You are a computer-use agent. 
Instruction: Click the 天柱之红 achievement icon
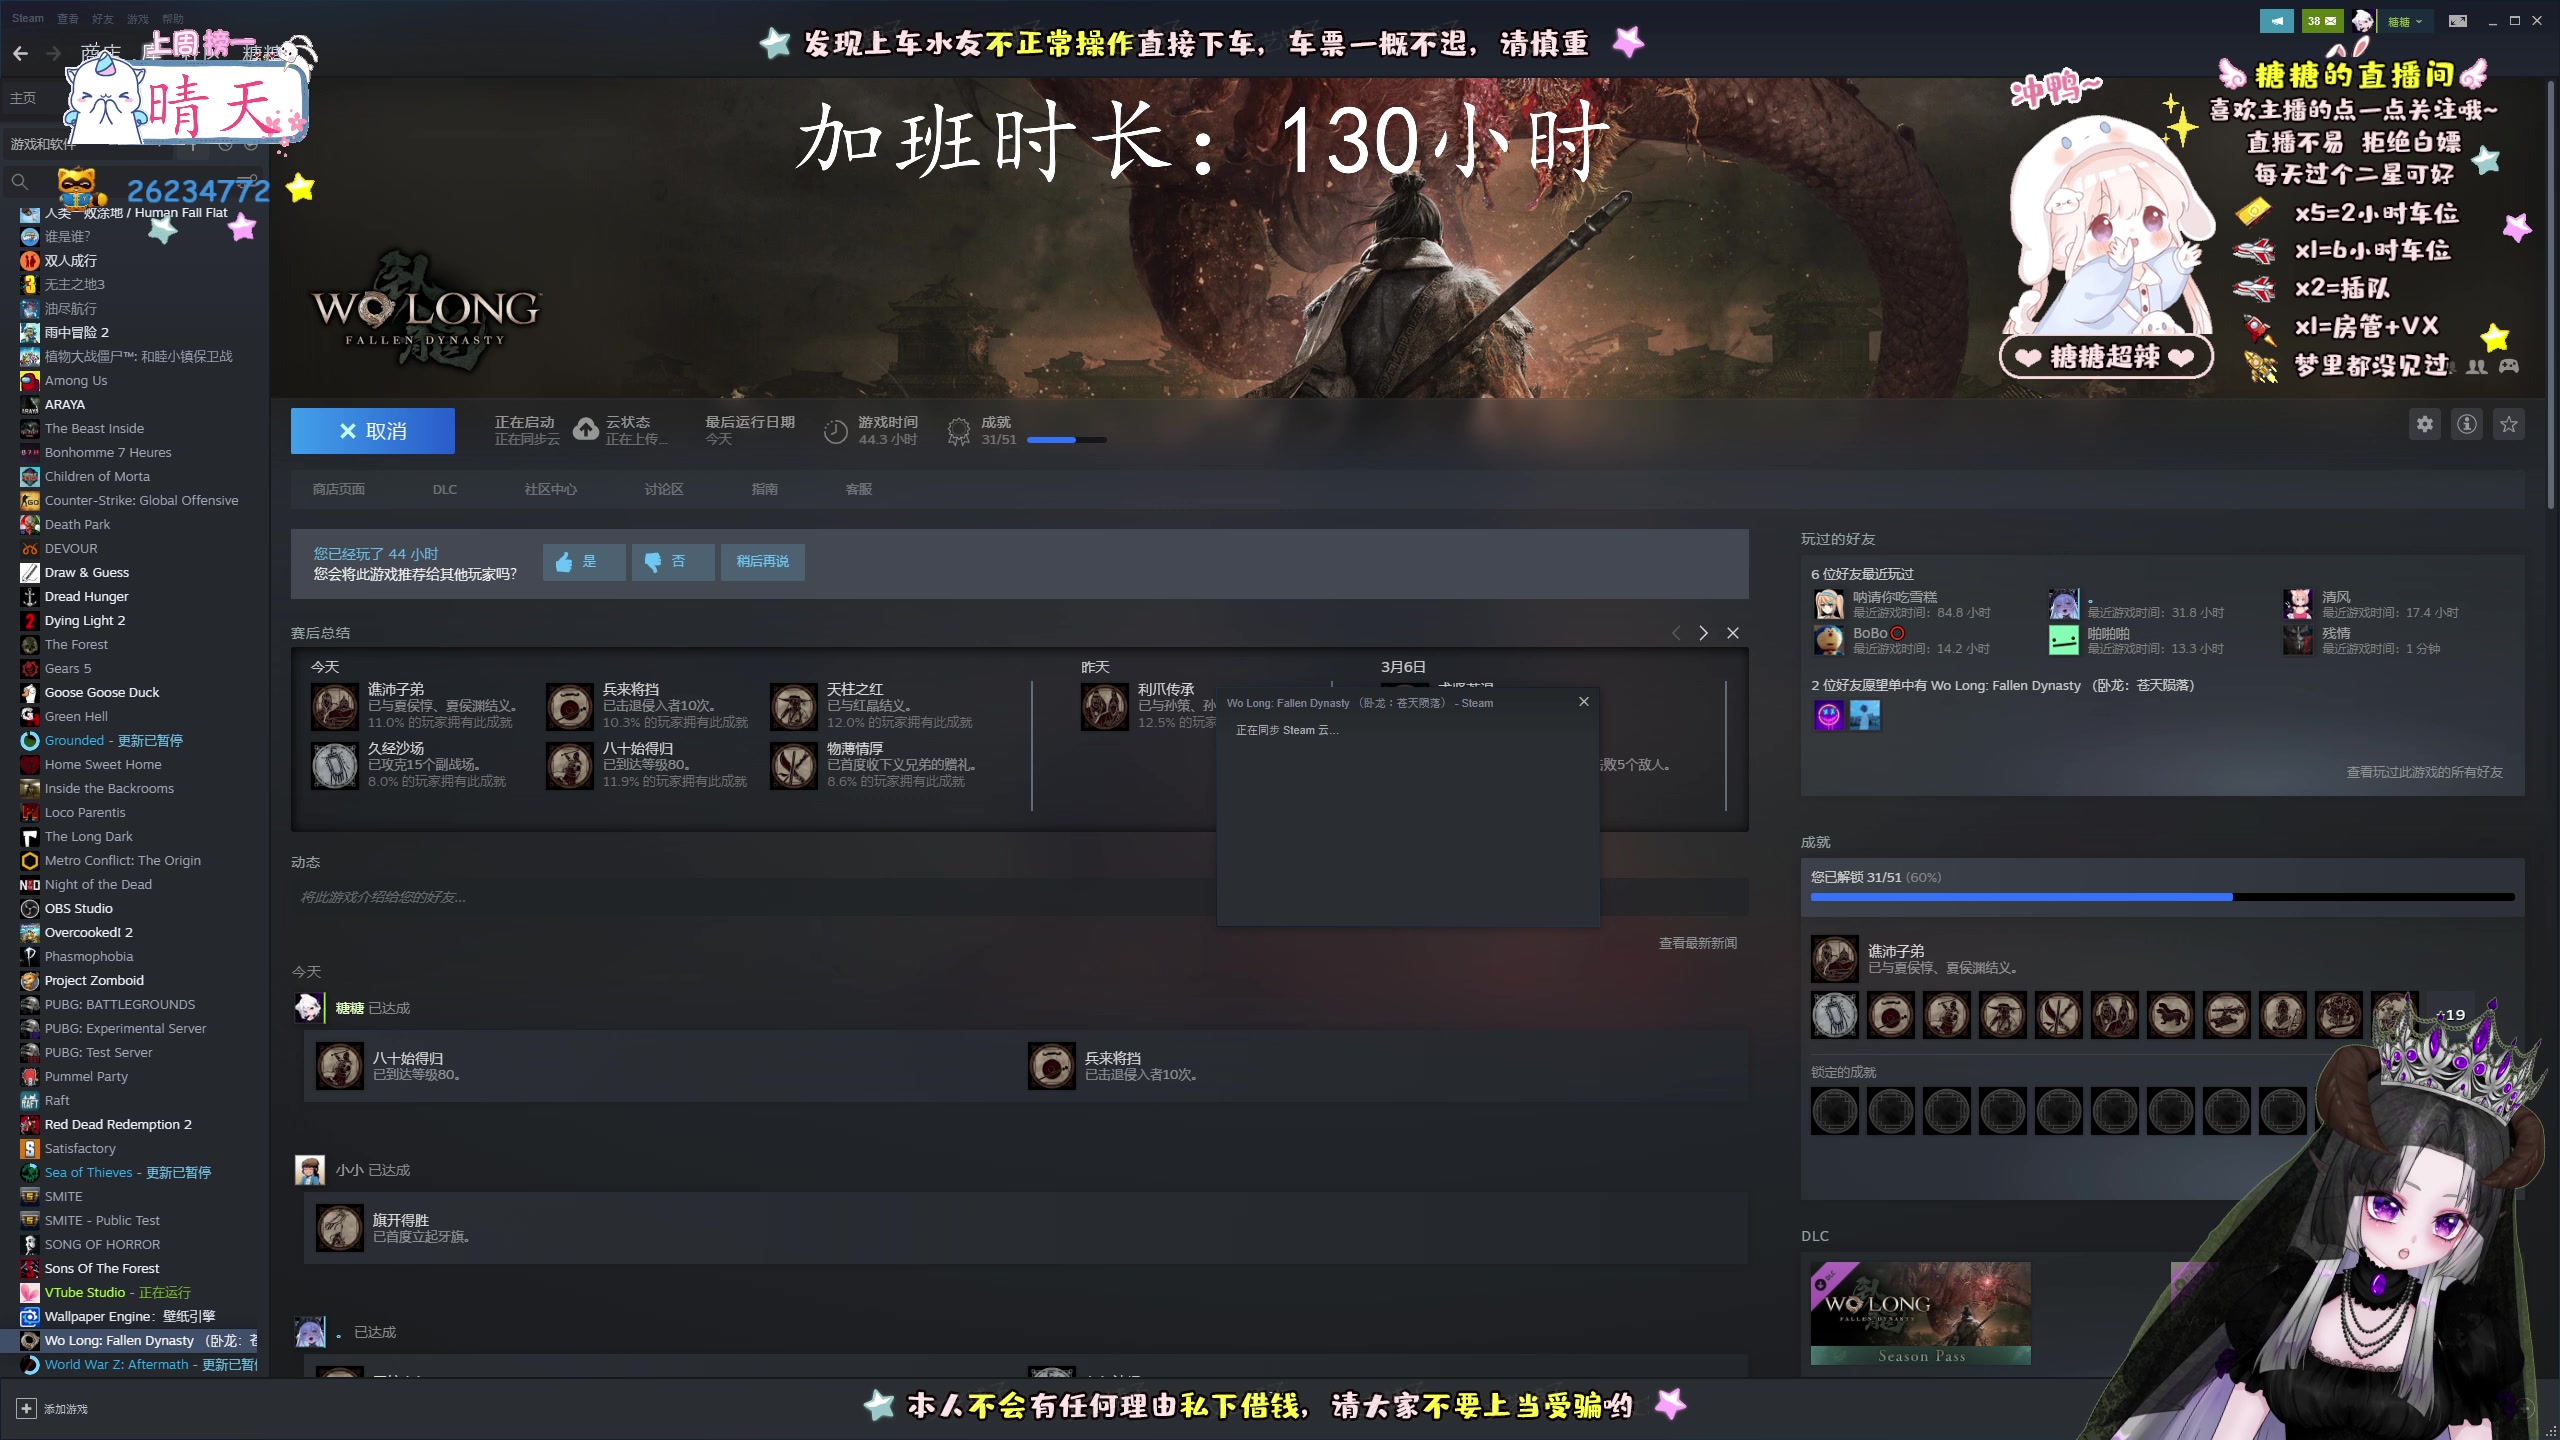click(794, 707)
